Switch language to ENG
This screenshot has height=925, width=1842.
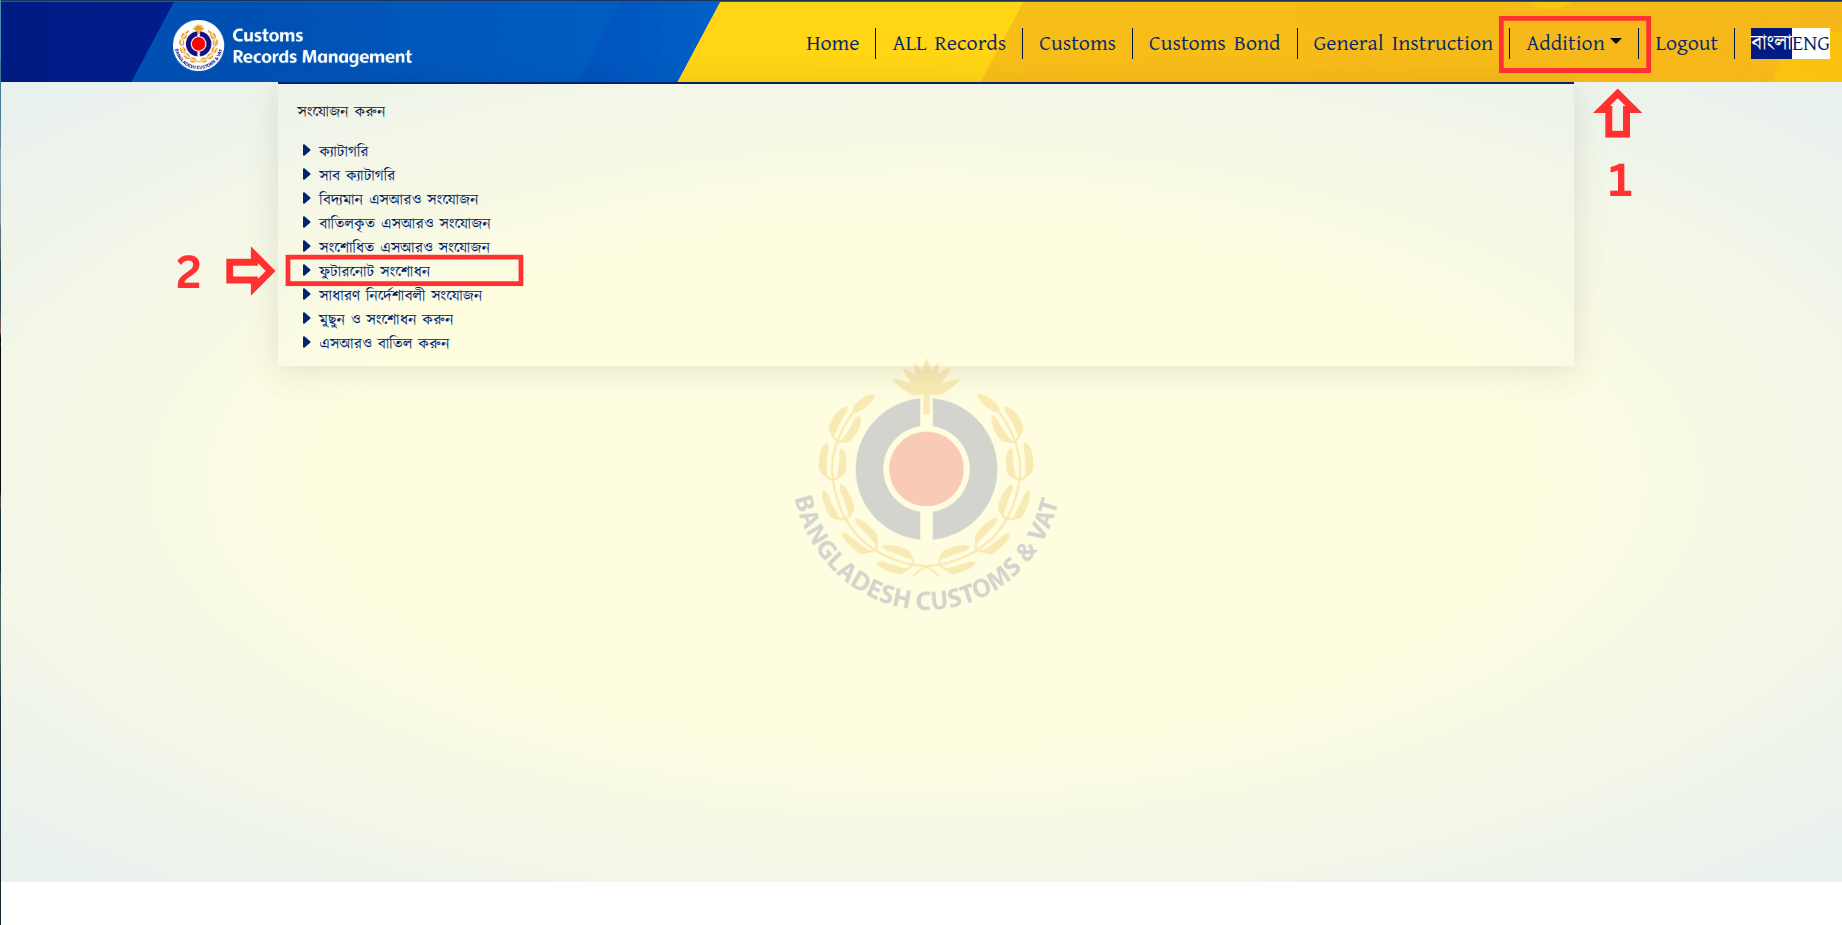click(x=1811, y=43)
